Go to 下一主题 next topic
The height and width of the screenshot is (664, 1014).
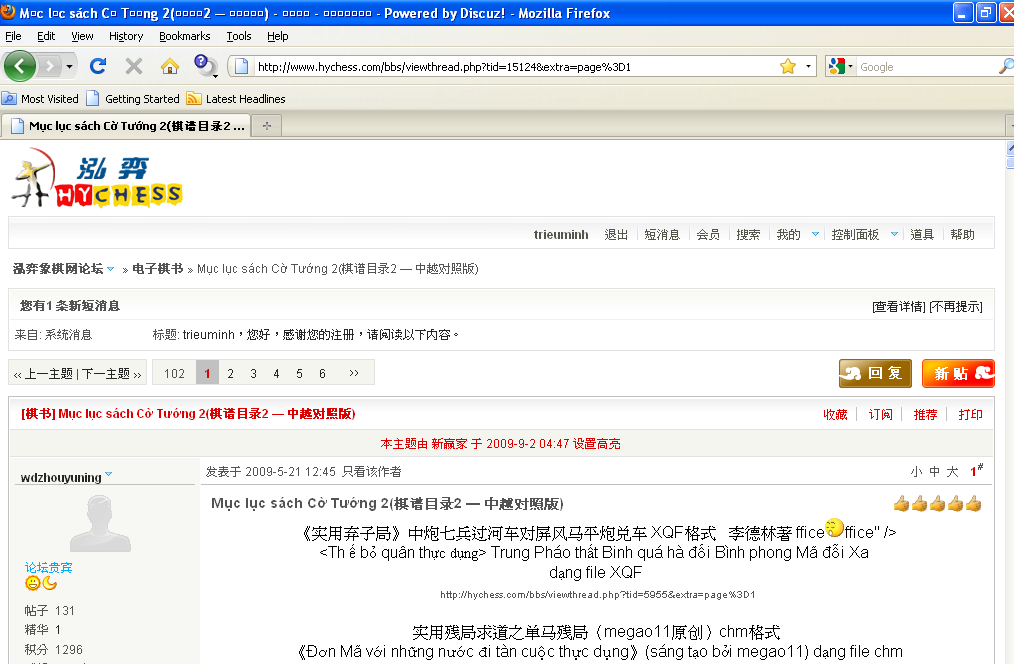106,374
